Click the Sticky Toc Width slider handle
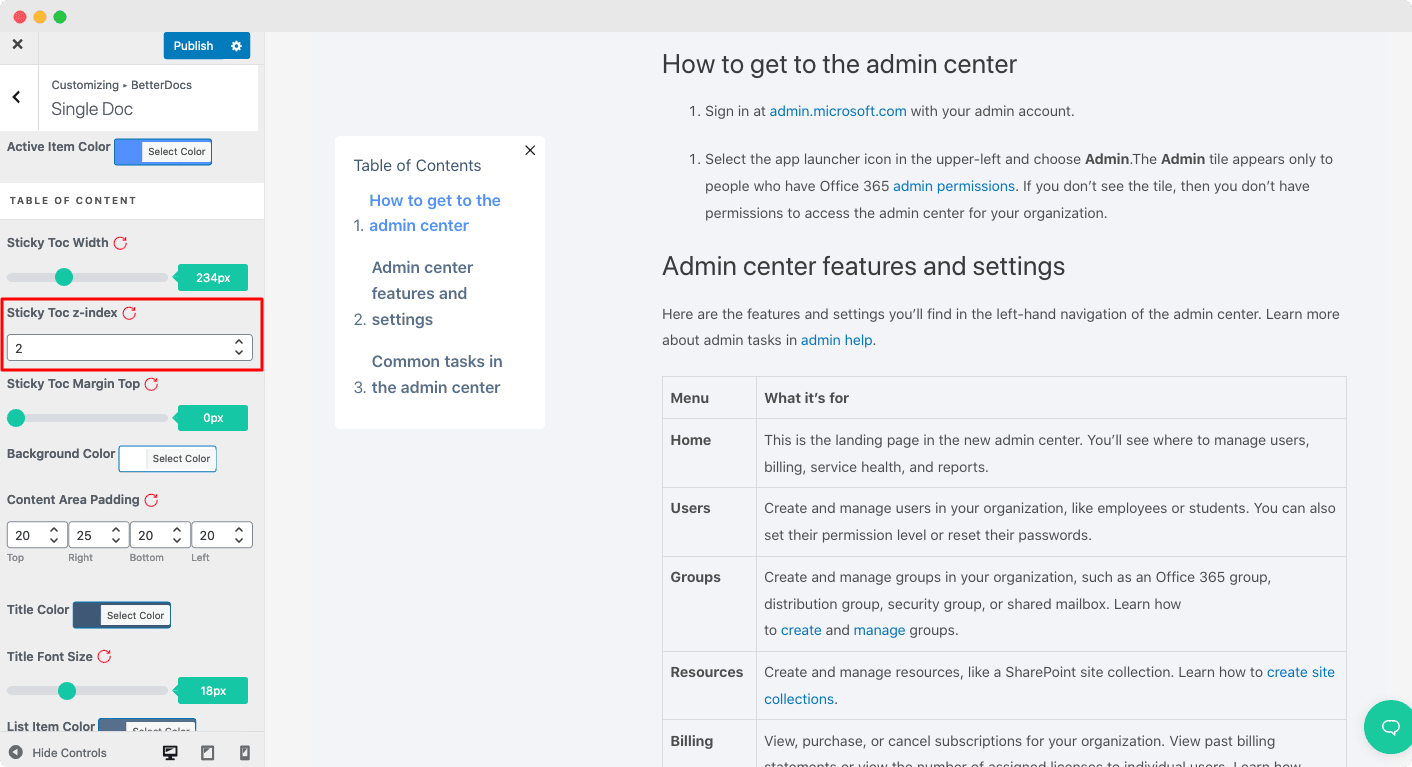This screenshot has width=1412, height=767. coord(64,277)
